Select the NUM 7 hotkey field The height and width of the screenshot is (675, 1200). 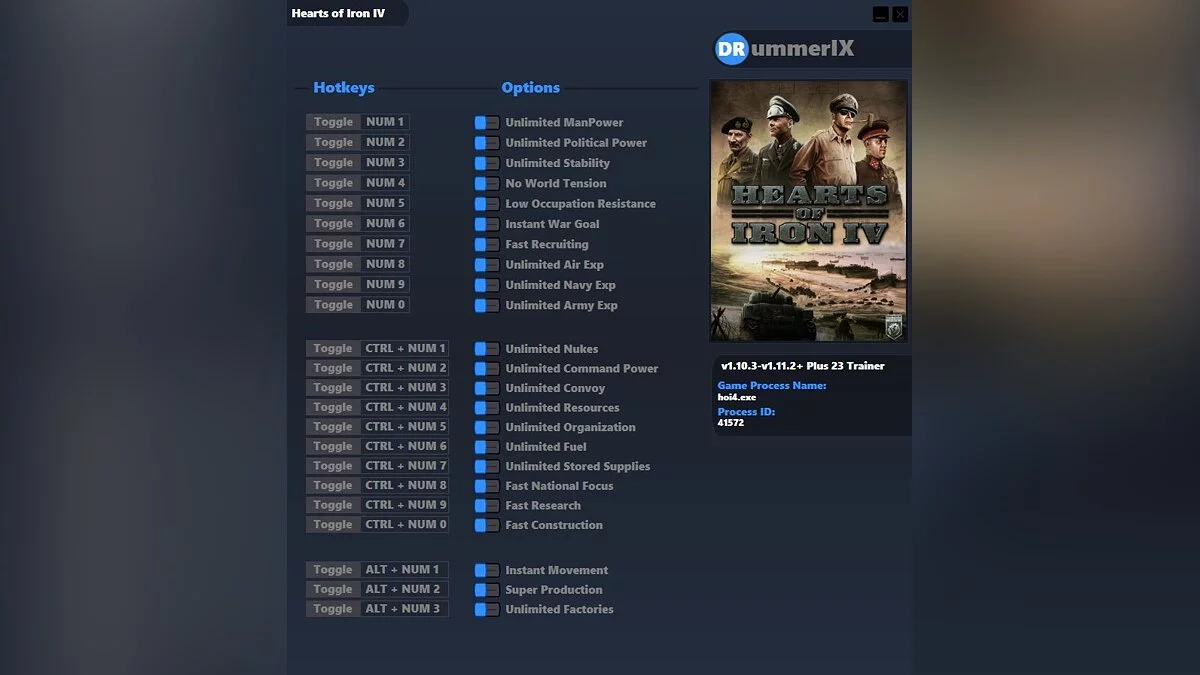386,243
